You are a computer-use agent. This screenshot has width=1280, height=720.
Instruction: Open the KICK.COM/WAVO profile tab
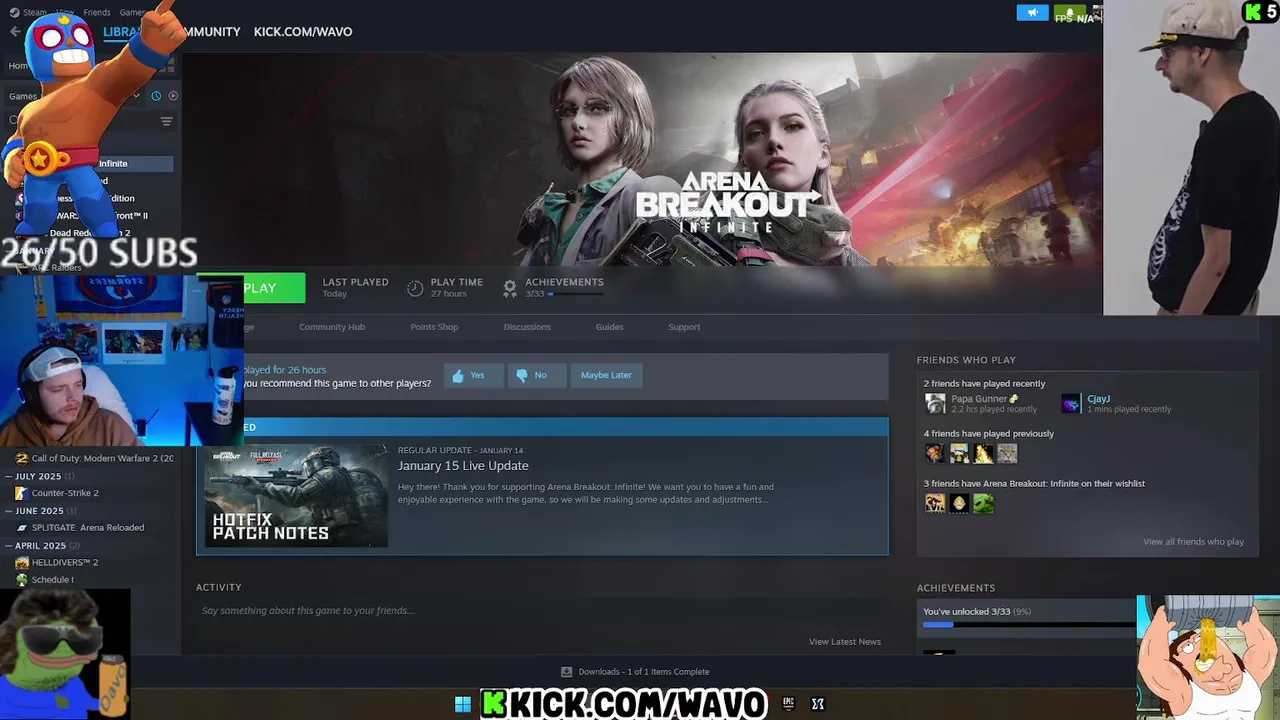303,32
